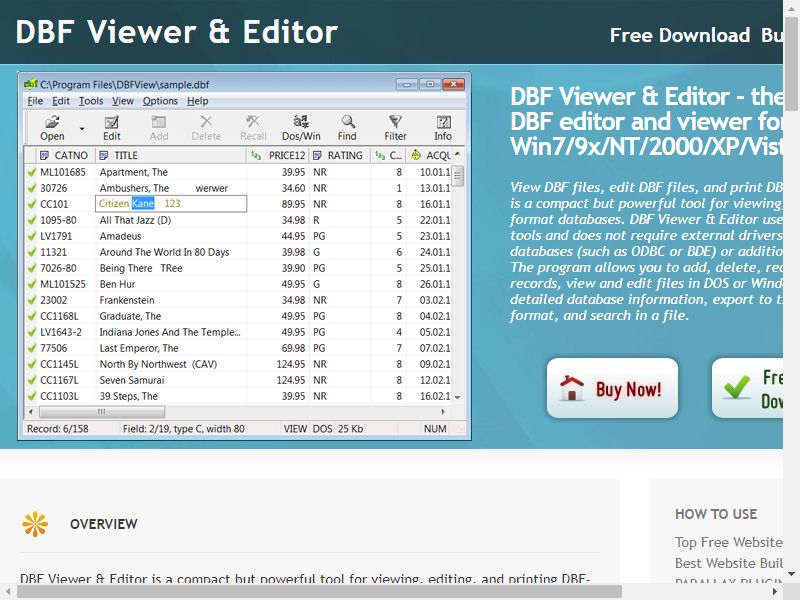Toggle the checkmark for row 11321
Viewport: 800px width, 600px height.
coord(32,252)
